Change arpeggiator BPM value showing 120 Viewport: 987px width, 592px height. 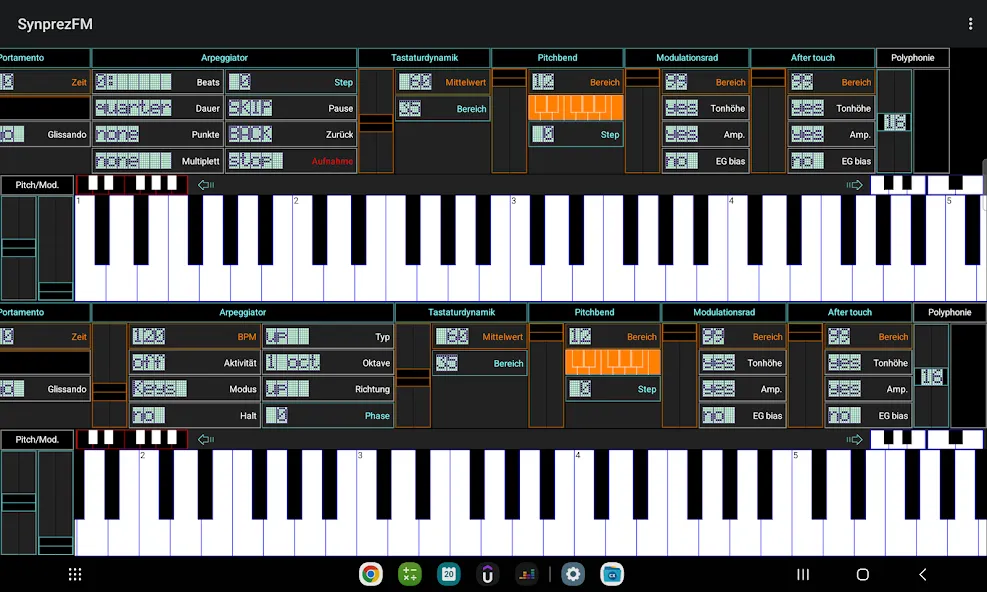[195, 336]
